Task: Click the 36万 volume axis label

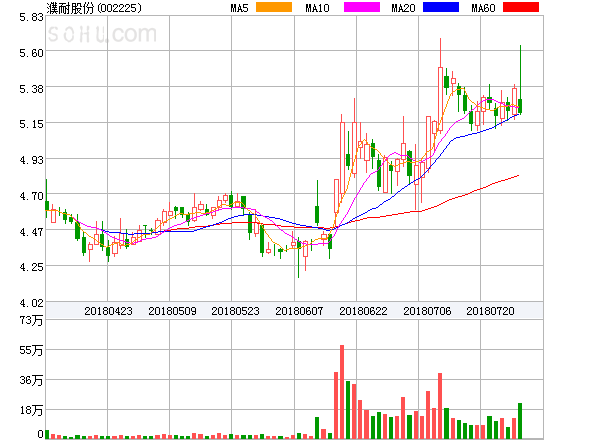Action: click(x=31, y=380)
